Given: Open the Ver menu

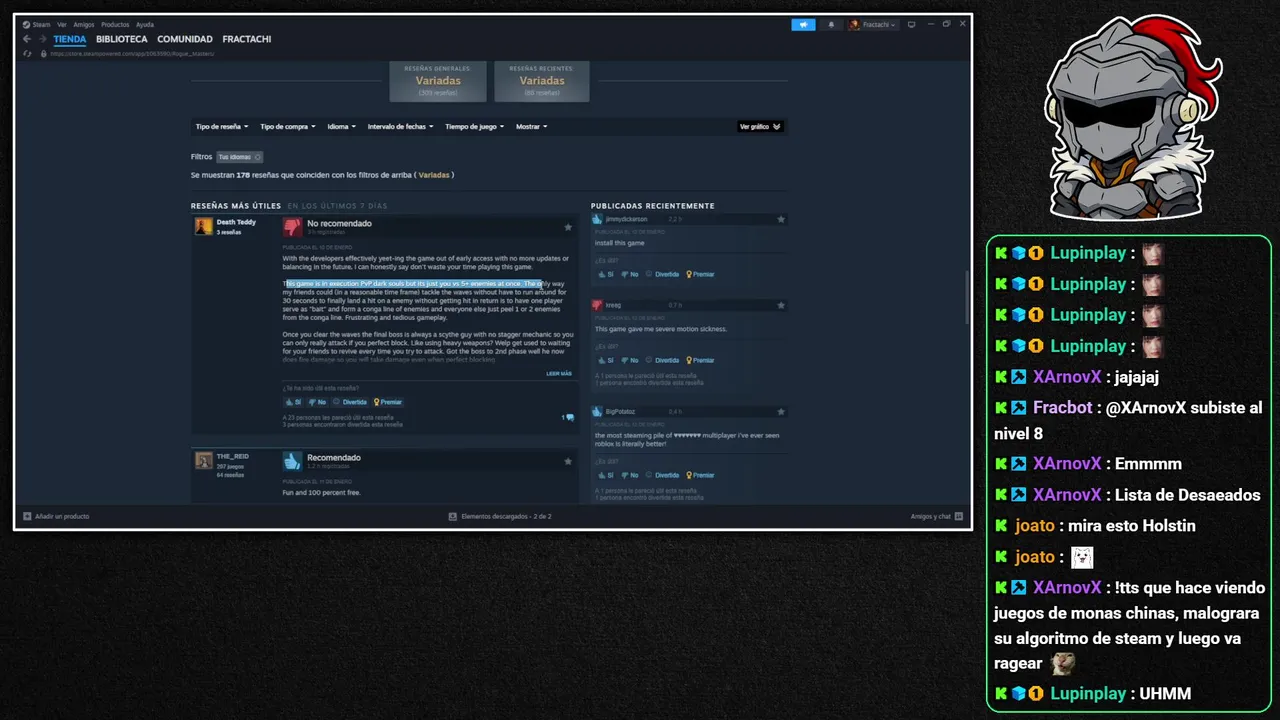Looking at the screenshot, I should click(62, 24).
